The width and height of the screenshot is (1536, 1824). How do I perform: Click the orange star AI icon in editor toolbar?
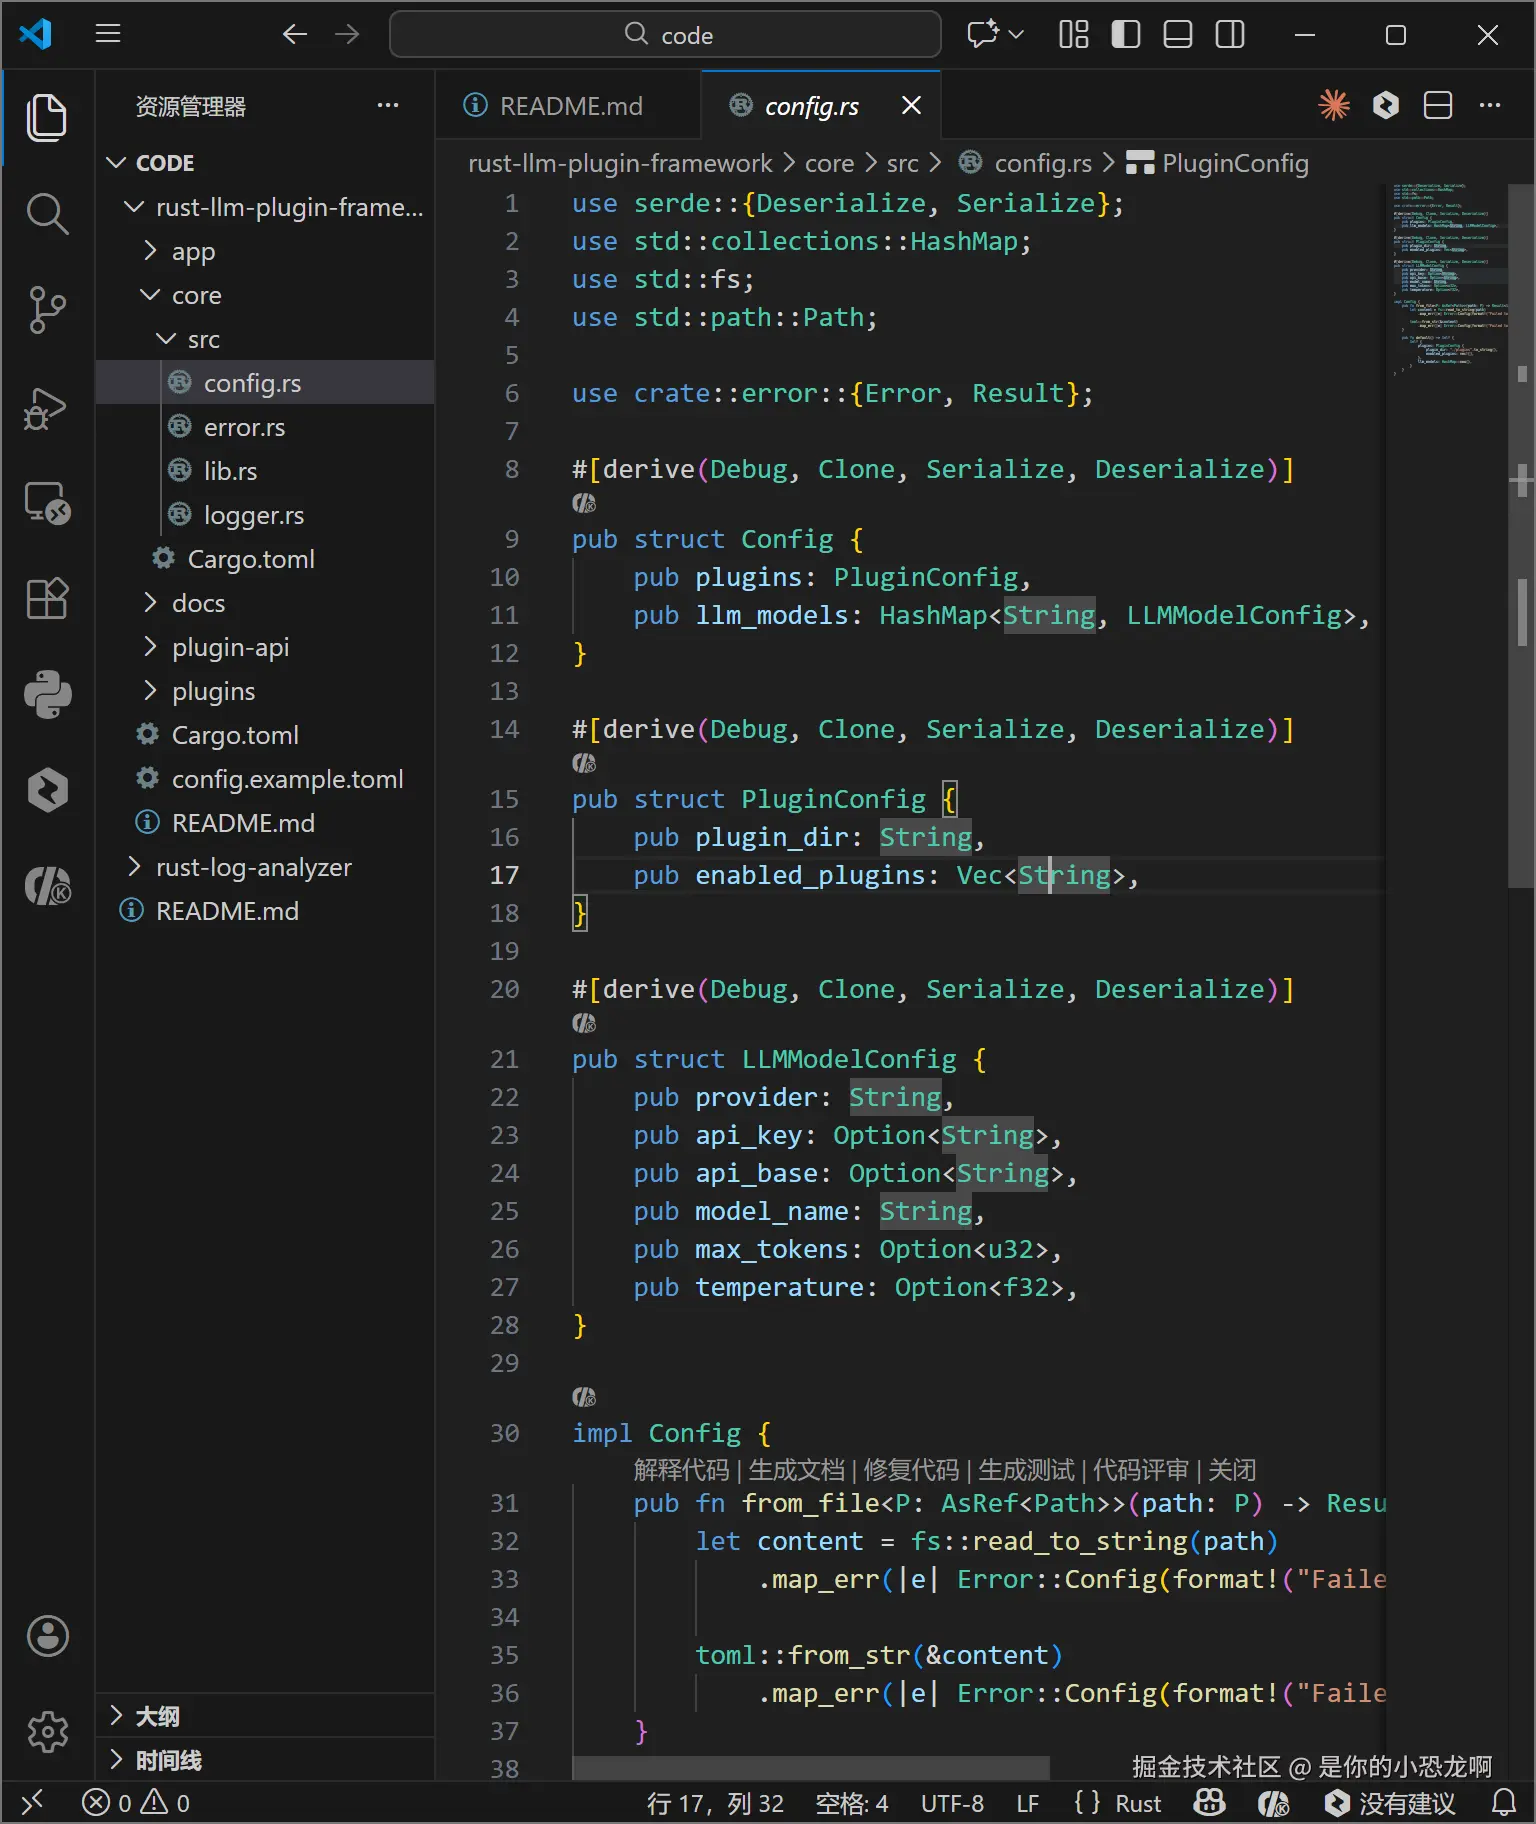click(x=1334, y=105)
